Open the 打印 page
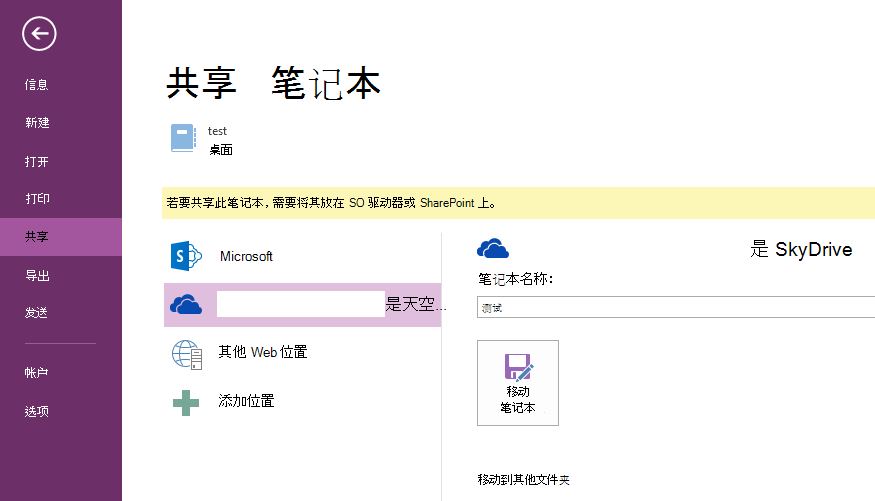Screen dimensions: 875x501 click(37, 199)
